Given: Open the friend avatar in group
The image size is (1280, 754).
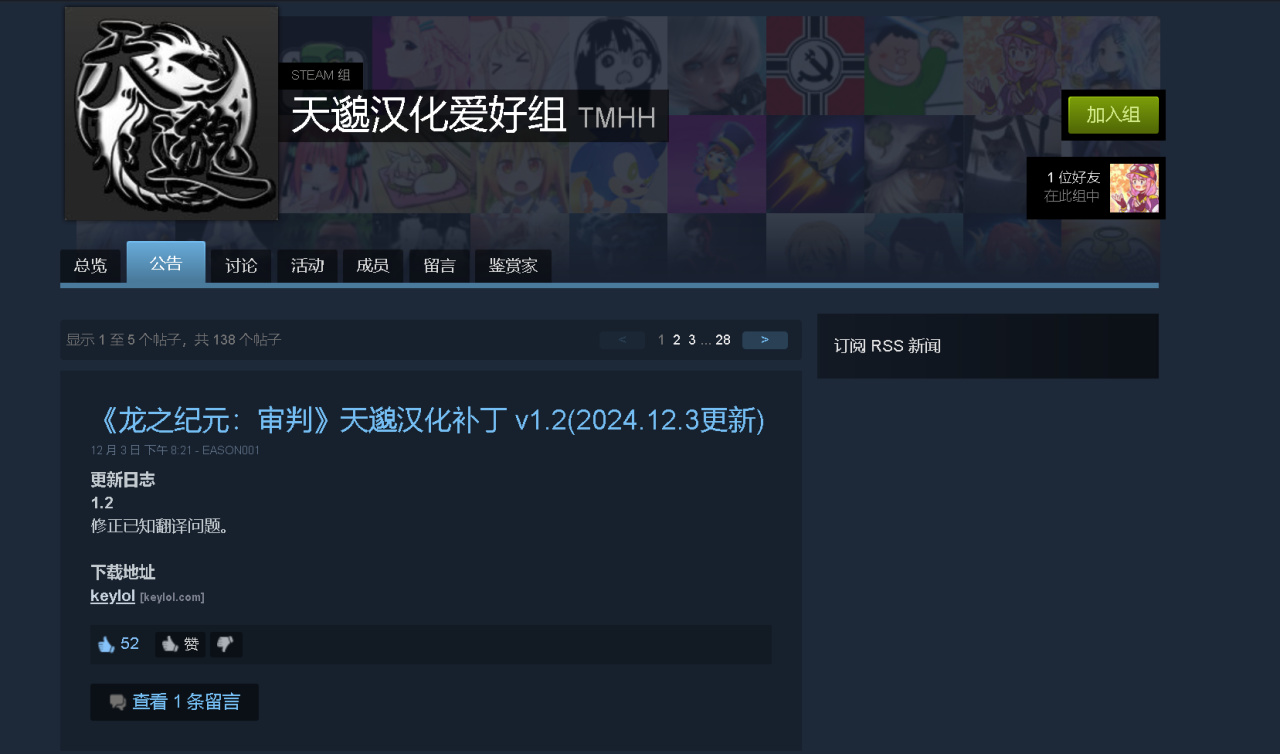Looking at the screenshot, I should coord(1134,188).
